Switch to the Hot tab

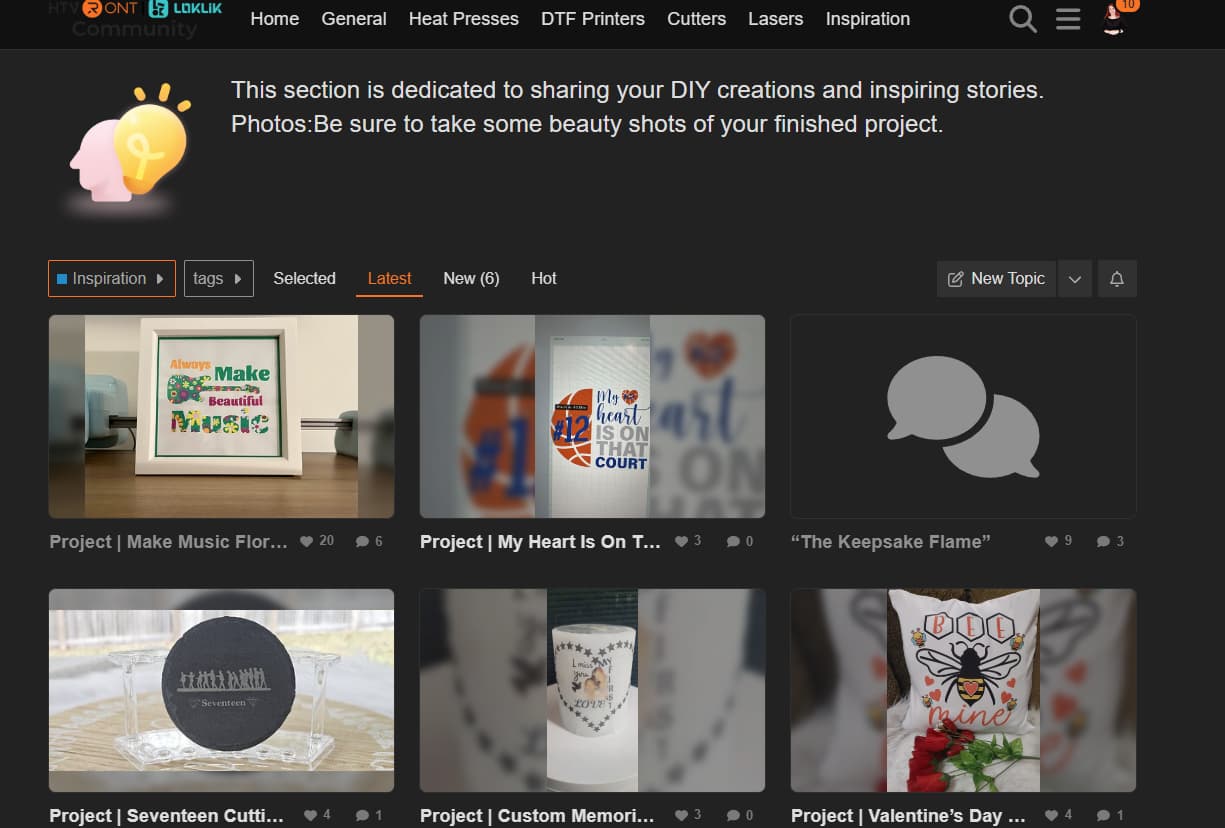(x=544, y=279)
